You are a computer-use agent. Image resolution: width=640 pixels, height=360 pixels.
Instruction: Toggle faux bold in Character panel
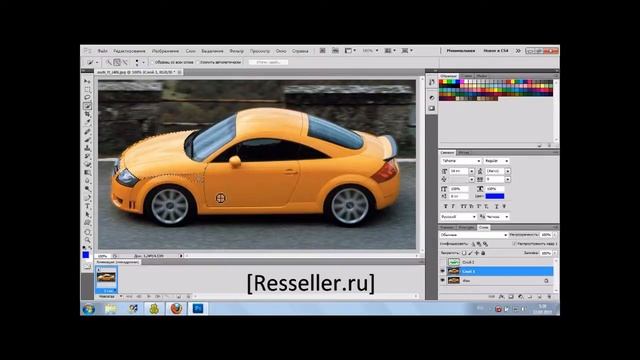[x=445, y=207]
